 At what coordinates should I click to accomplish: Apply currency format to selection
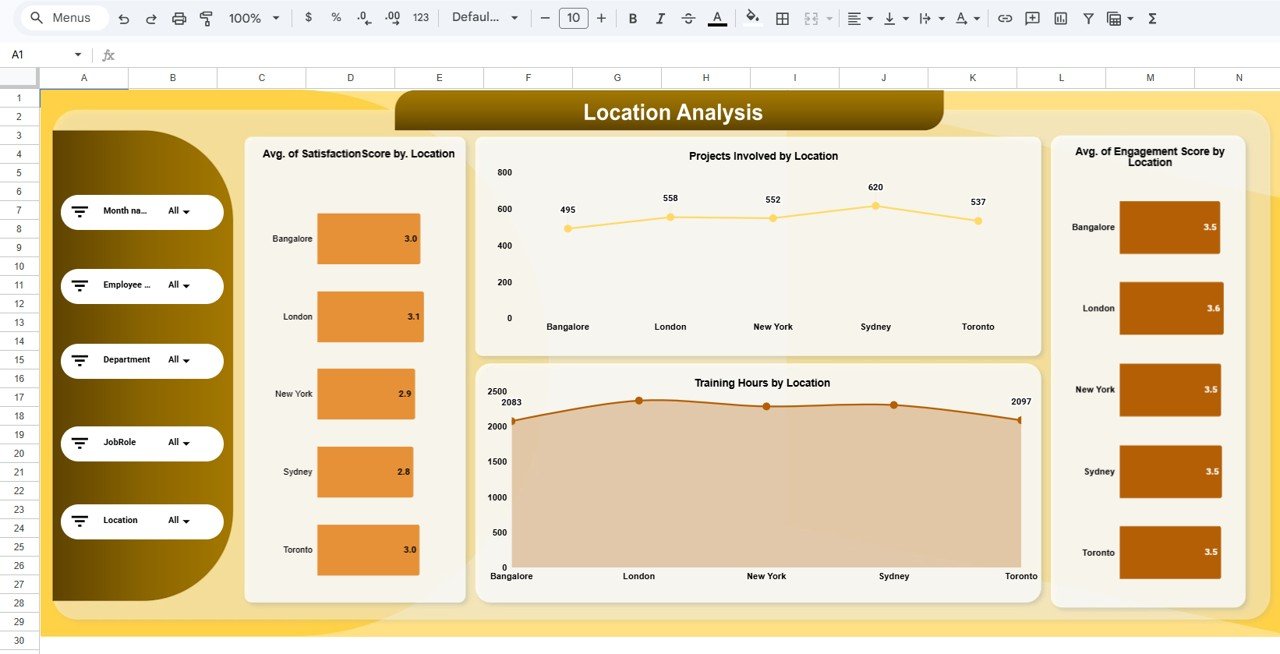(x=309, y=18)
